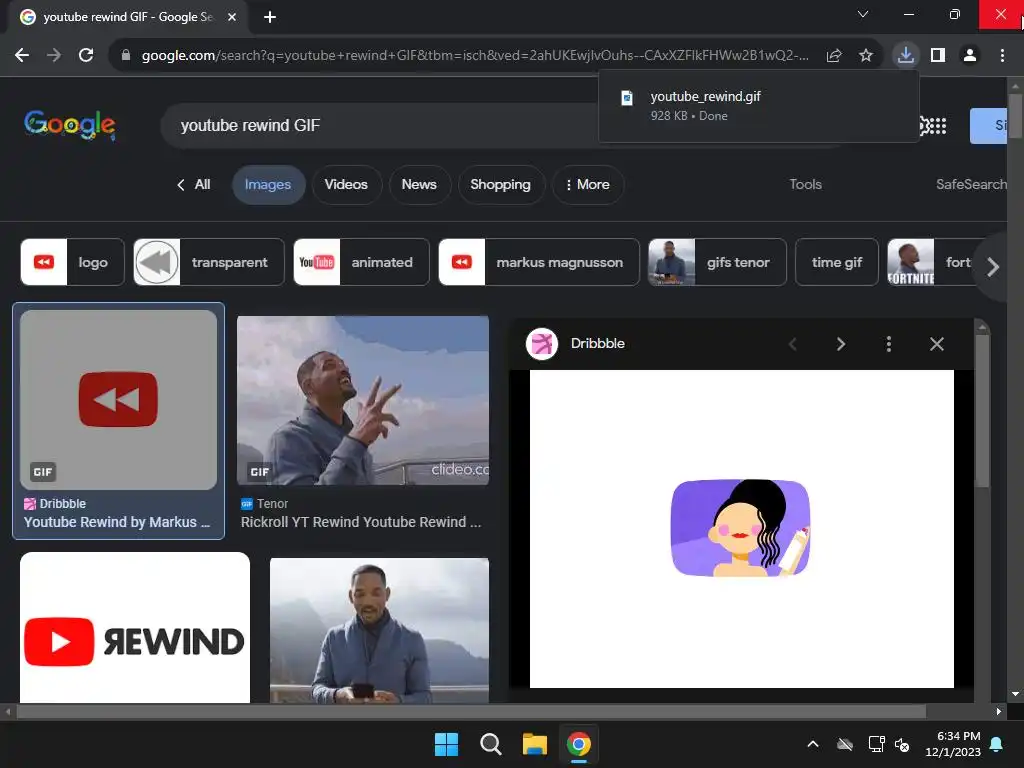Click the large preview GIF image

741,529
